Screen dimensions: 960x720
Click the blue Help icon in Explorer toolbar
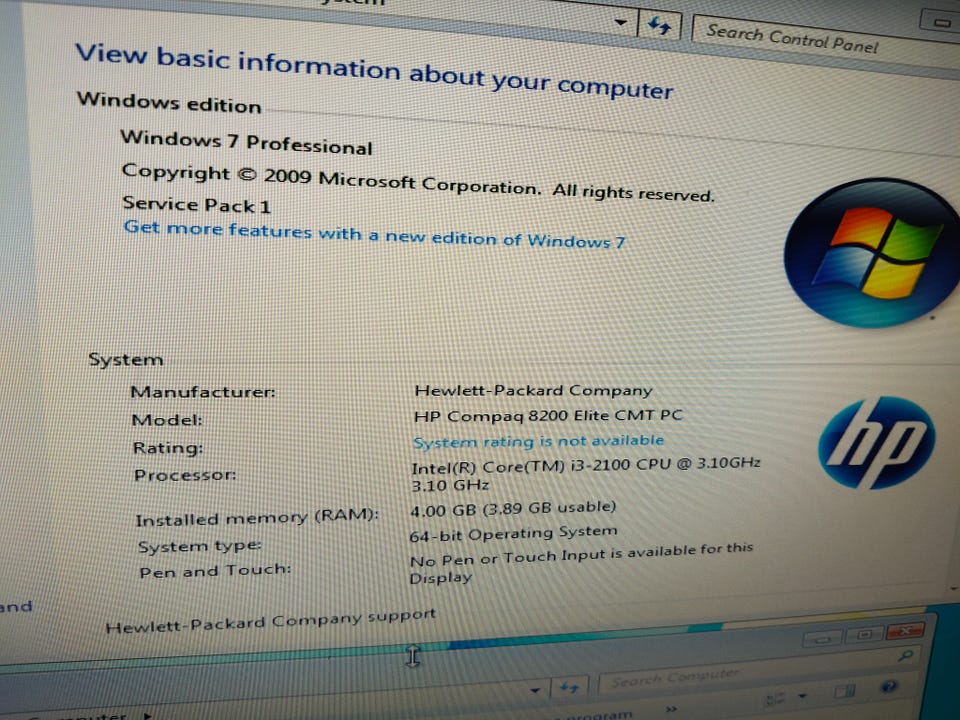click(x=889, y=687)
